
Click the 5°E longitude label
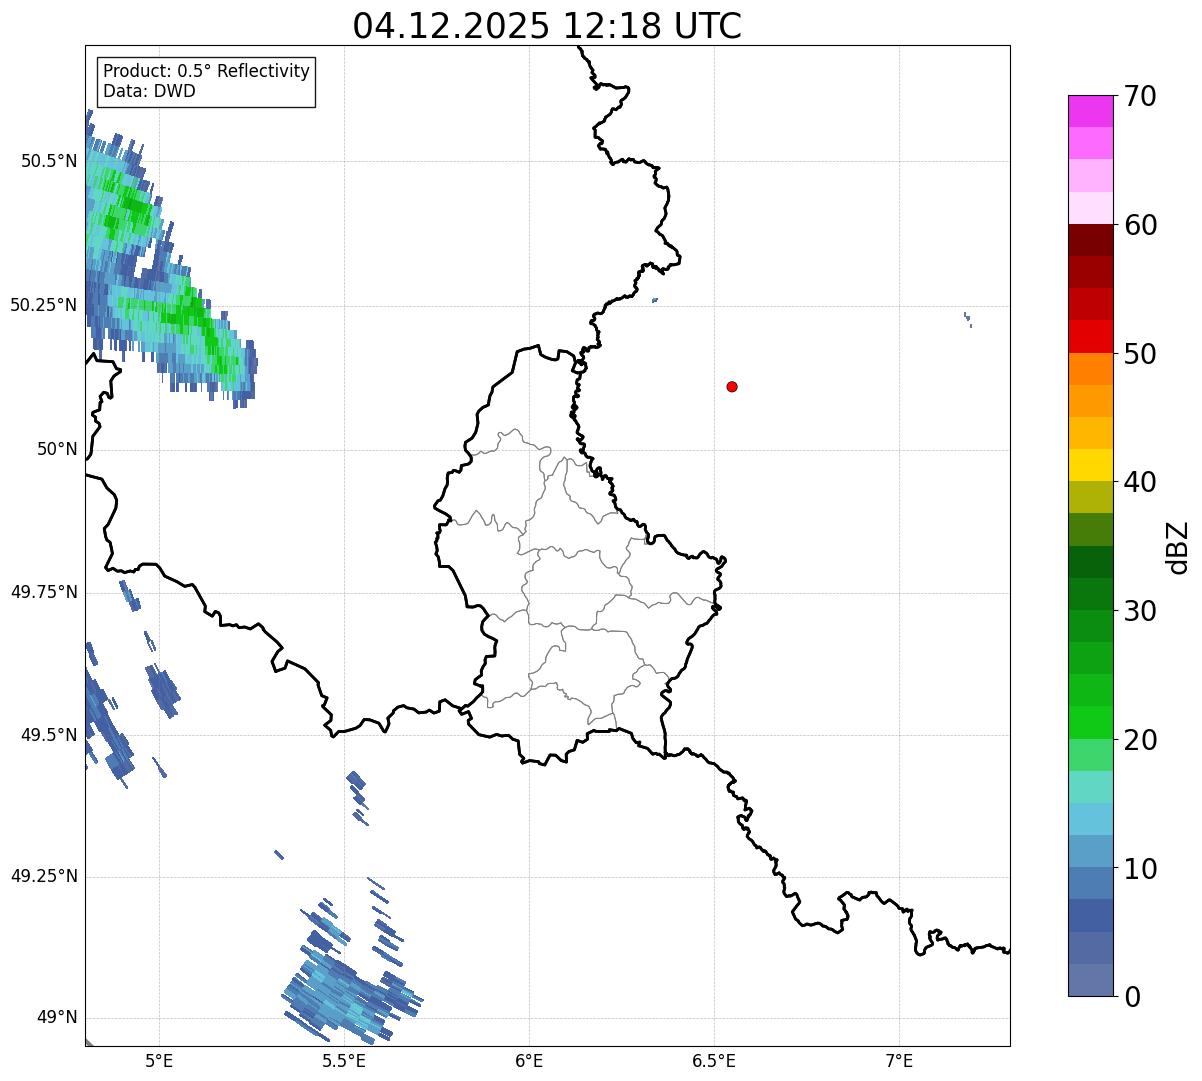point(159,1060)
